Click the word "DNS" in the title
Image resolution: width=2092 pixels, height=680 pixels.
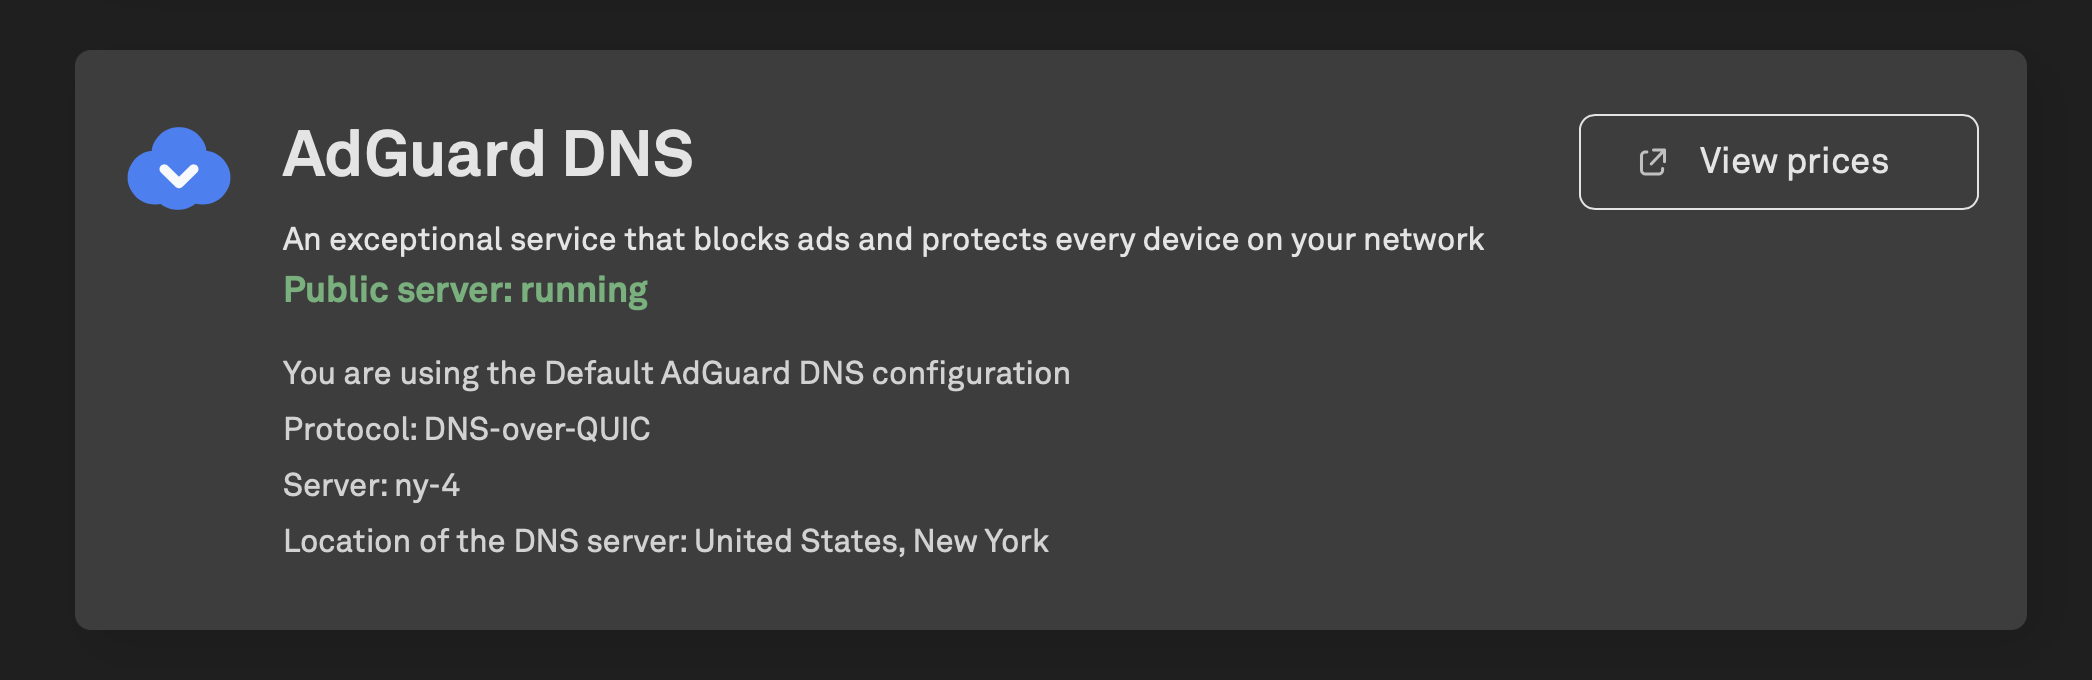point(628,154)
